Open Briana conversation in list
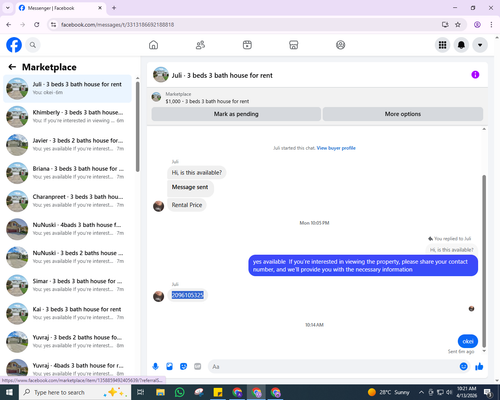Image resolution: width=500 pixels, height=400 pixels. (67, 173)
